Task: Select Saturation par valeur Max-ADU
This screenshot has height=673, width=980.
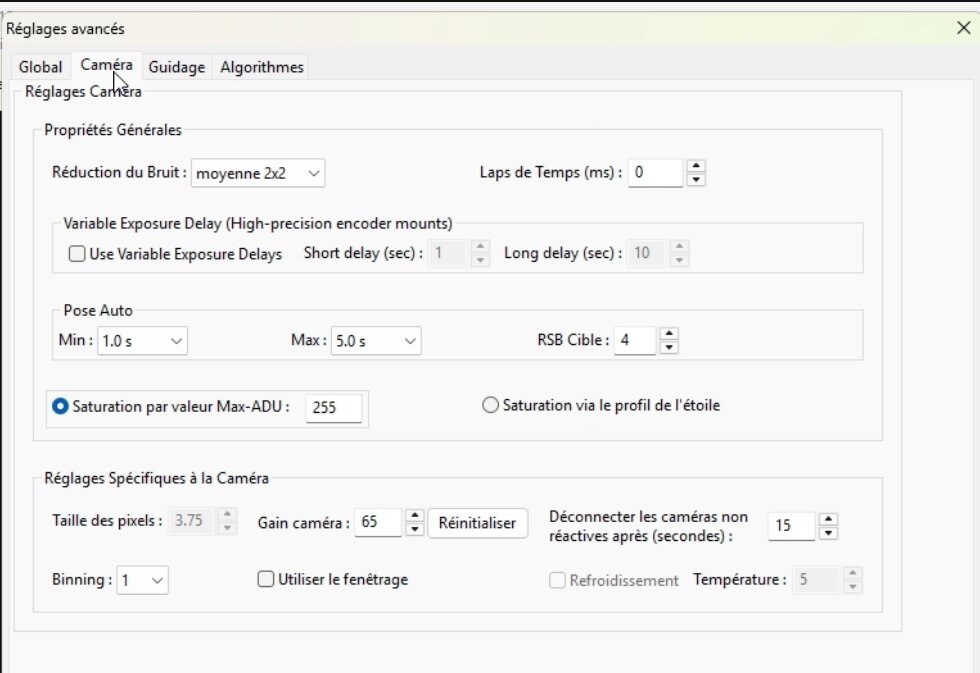Action: (x=62, y=405)
